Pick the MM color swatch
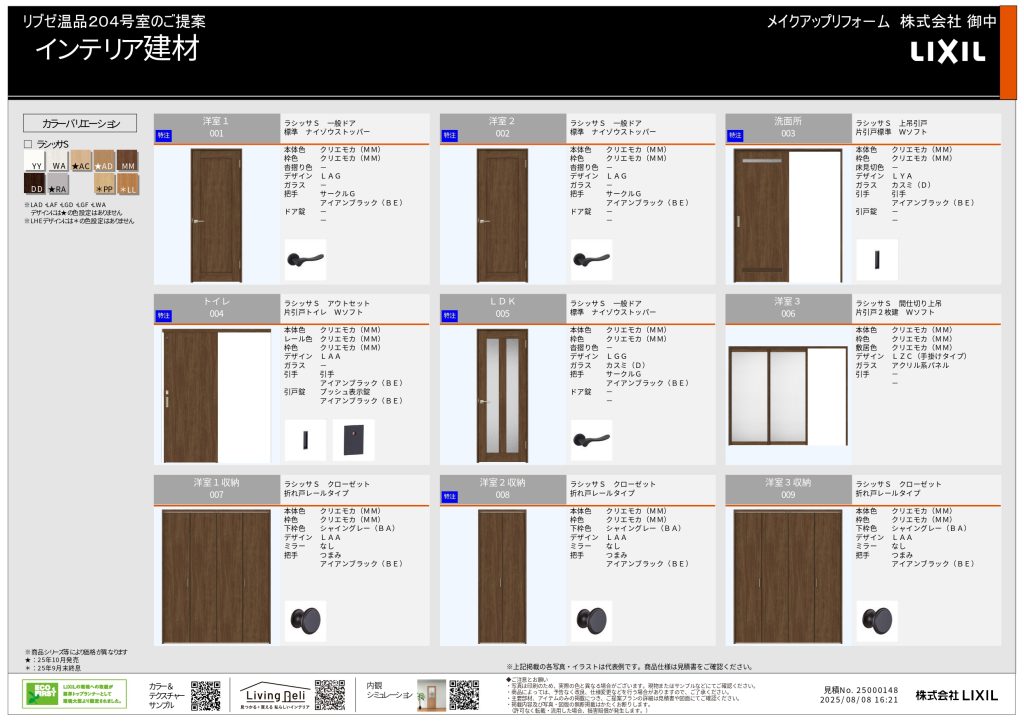 point(127,161)
